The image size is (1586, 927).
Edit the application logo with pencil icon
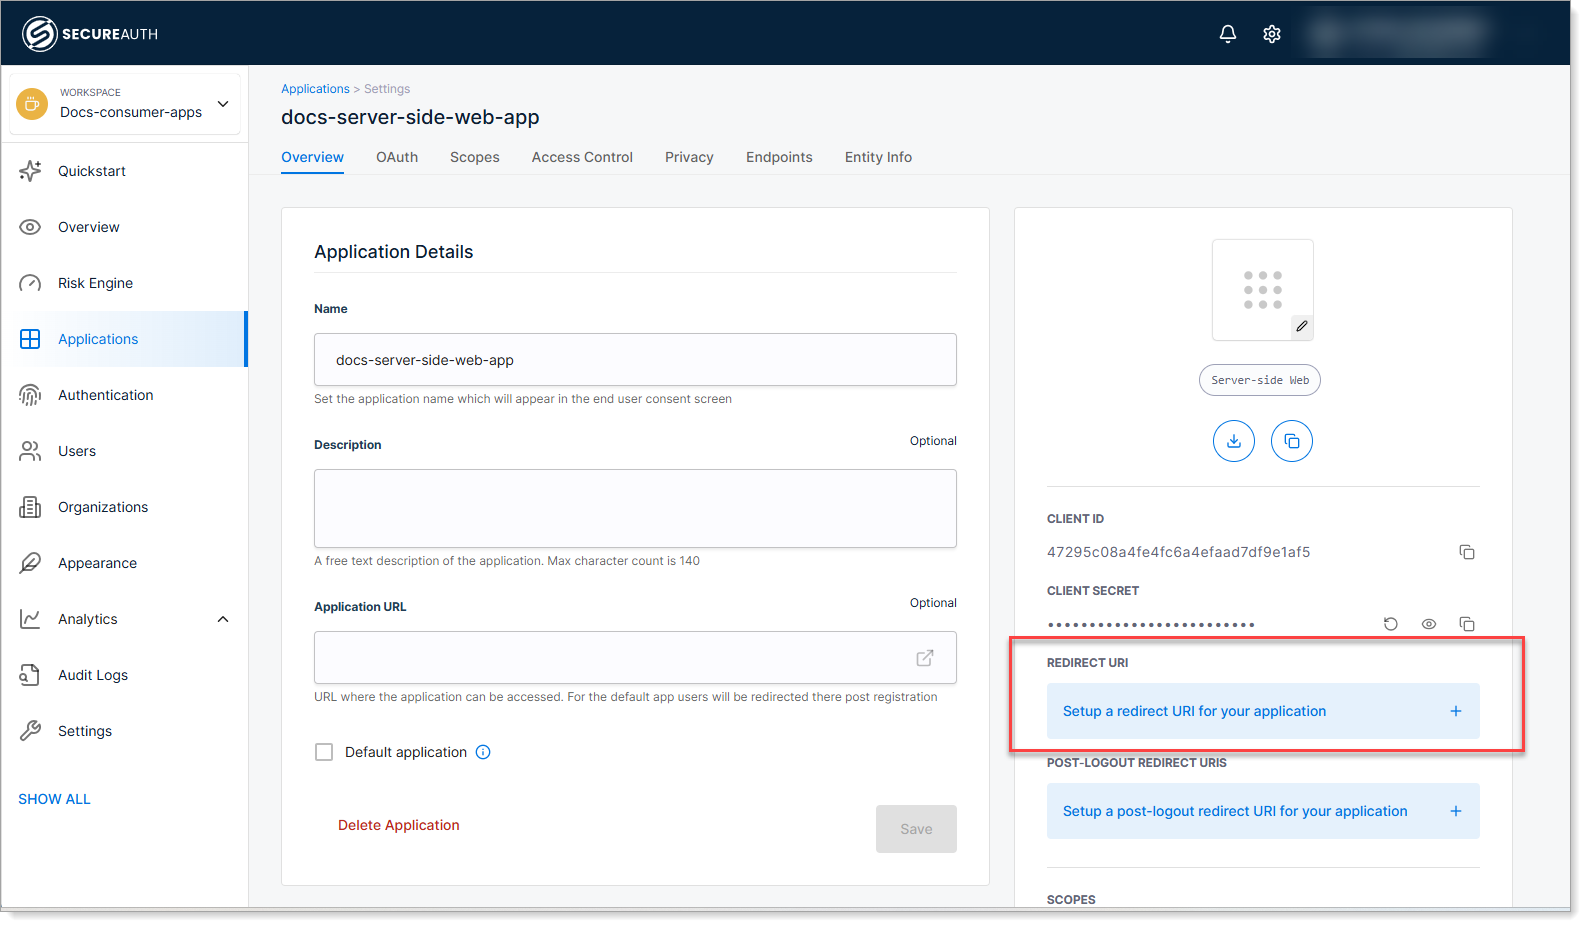(x=1301, y=326)
